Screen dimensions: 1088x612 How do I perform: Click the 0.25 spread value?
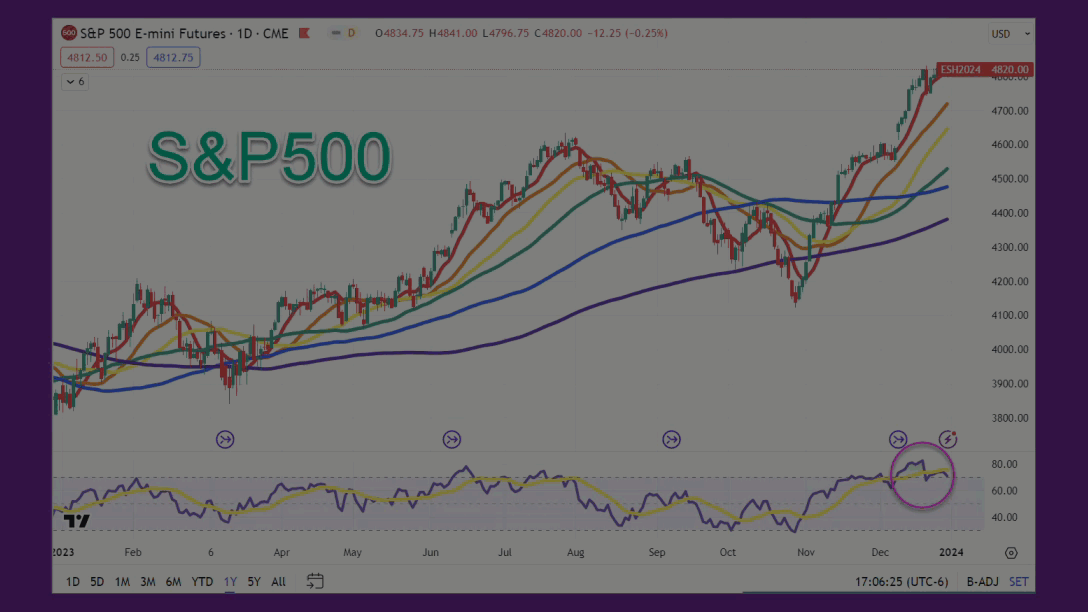(x=130, y=58)
